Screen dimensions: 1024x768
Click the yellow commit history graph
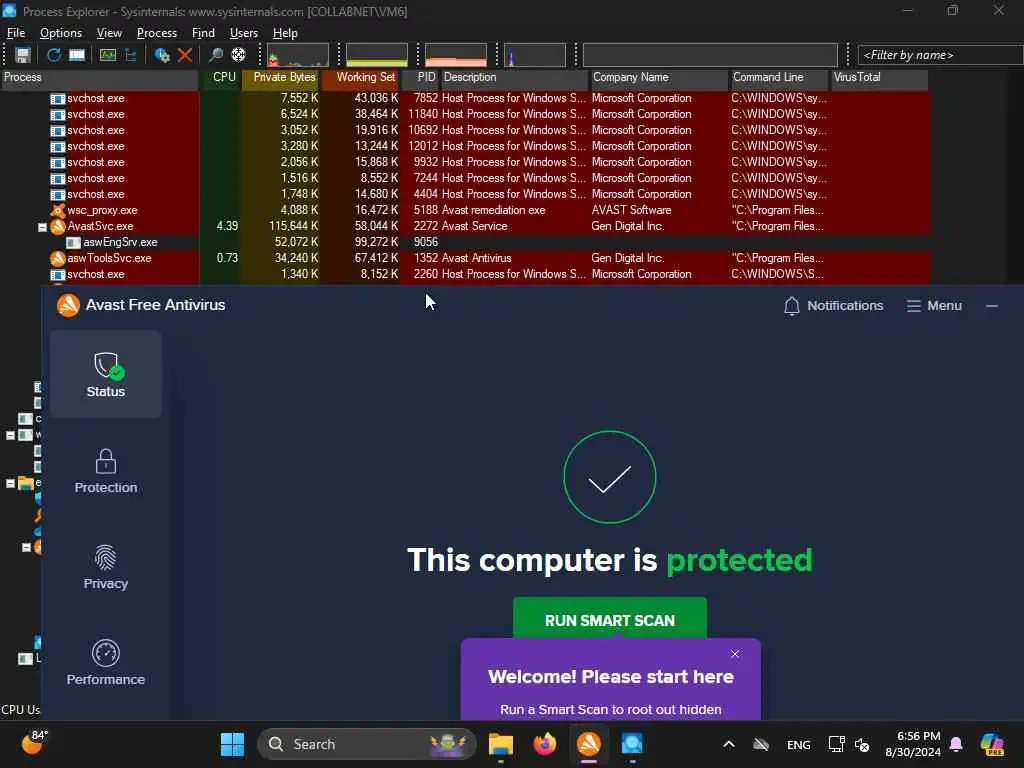pyautogui.click(x=377, y=55)
